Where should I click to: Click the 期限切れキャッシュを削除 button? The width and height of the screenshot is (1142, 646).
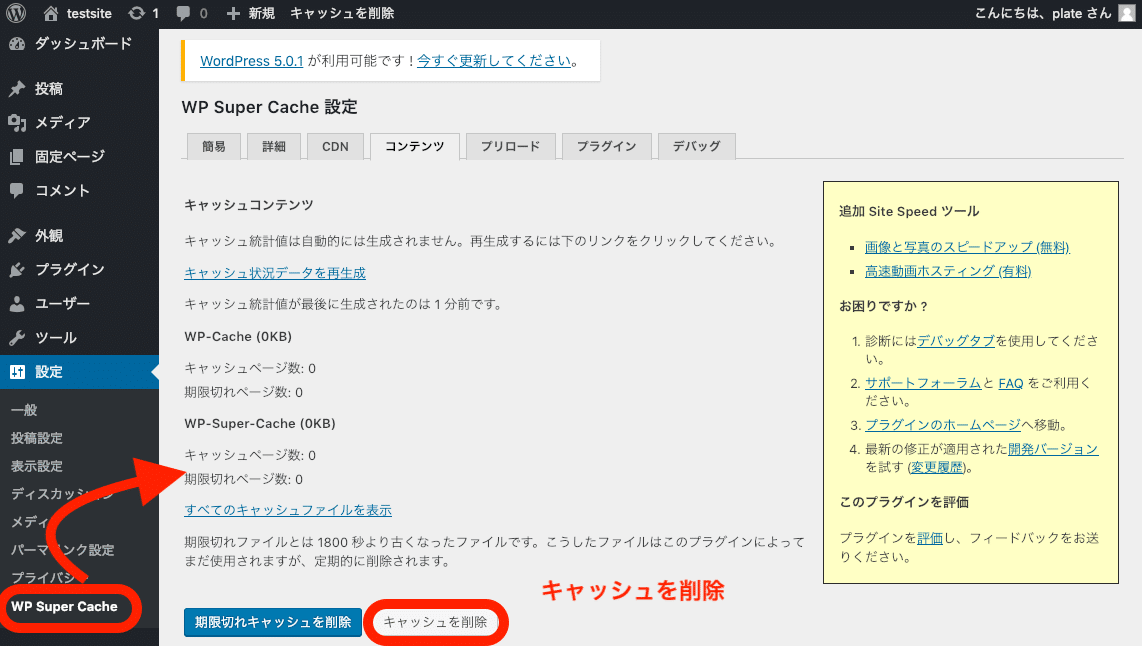273,623
